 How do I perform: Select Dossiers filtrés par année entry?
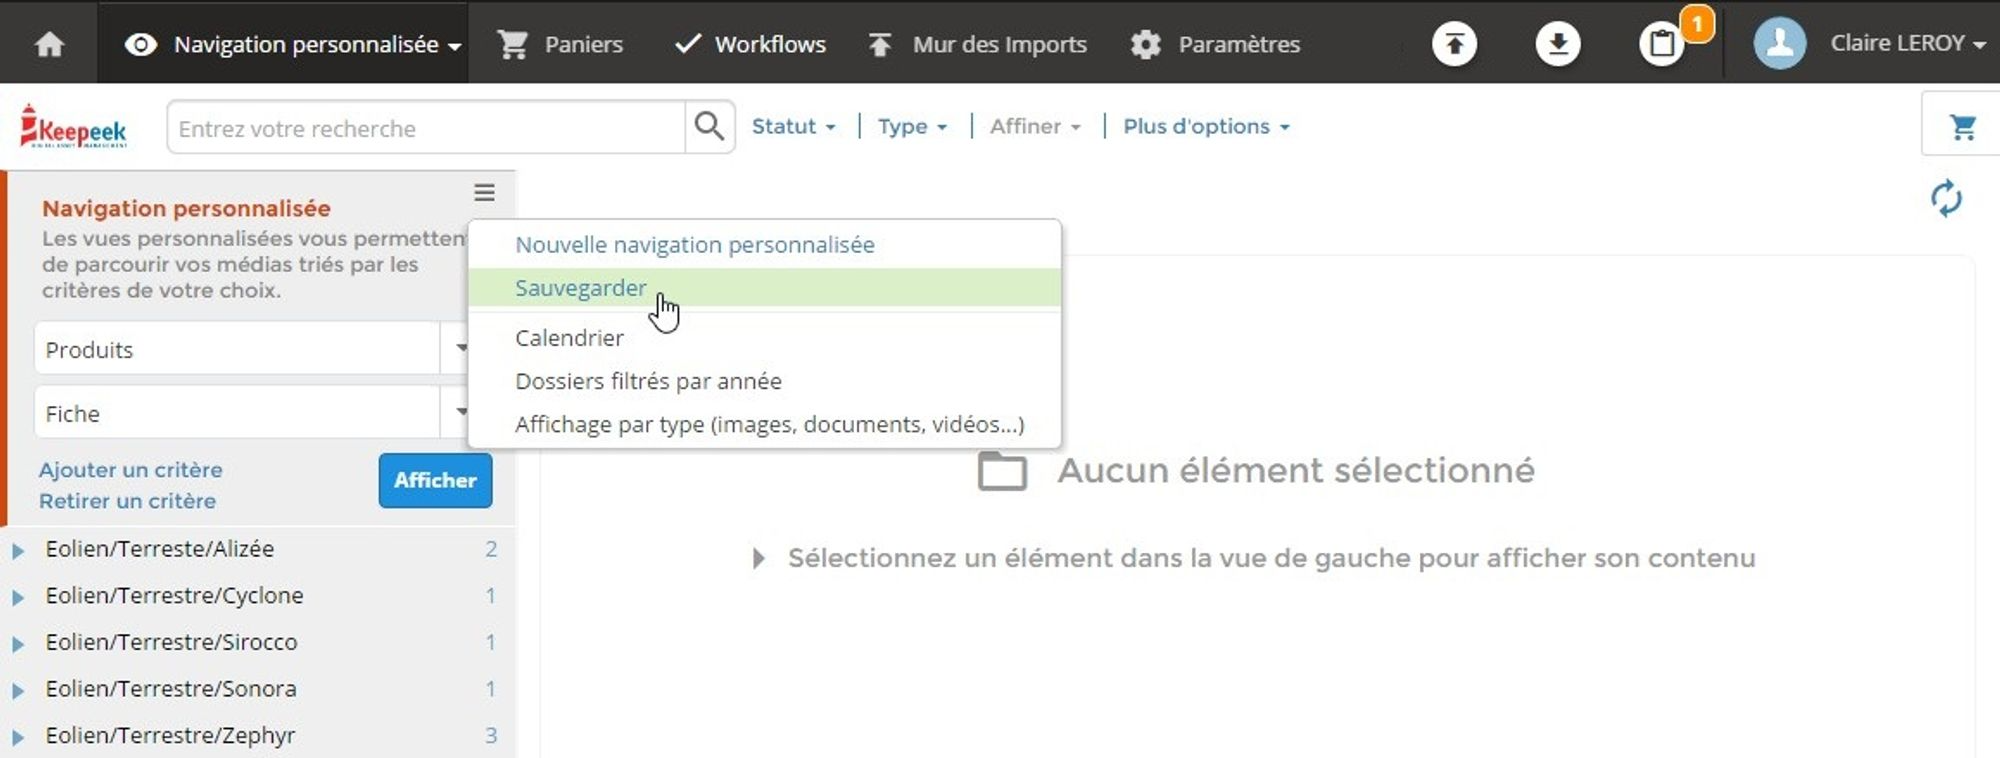click(648, 381)
